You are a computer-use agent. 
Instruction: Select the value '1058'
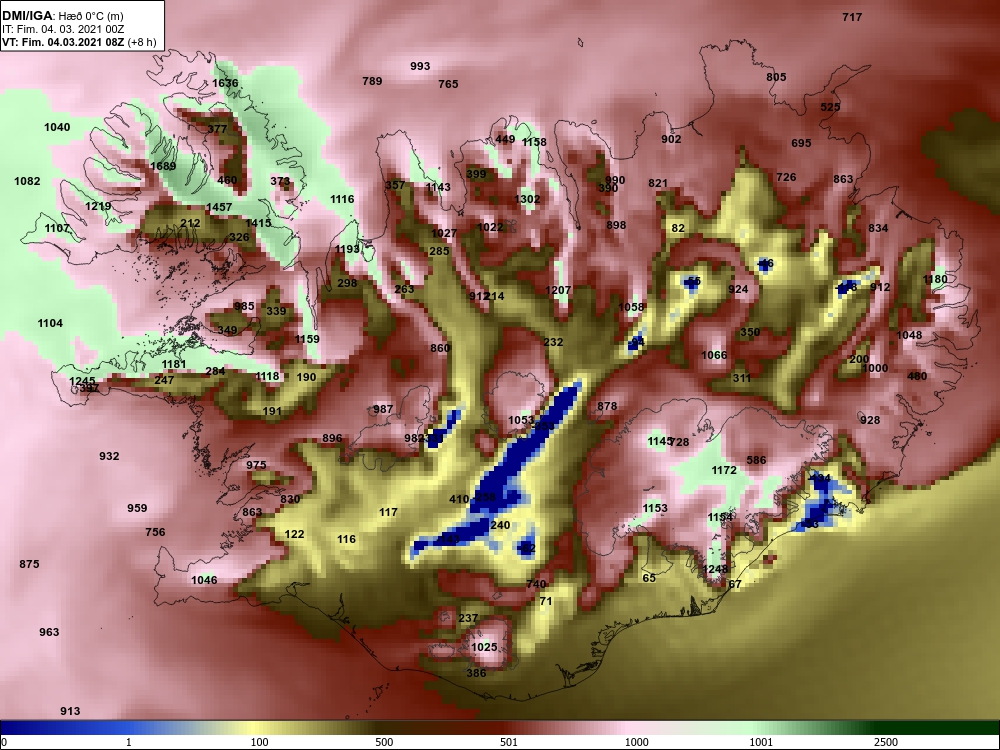631,307
